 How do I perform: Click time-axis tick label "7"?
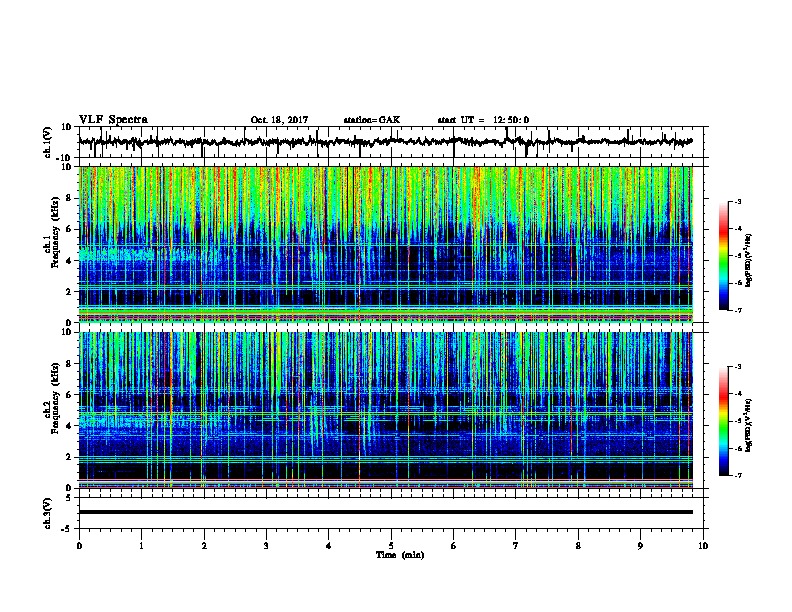click(516, 546)
